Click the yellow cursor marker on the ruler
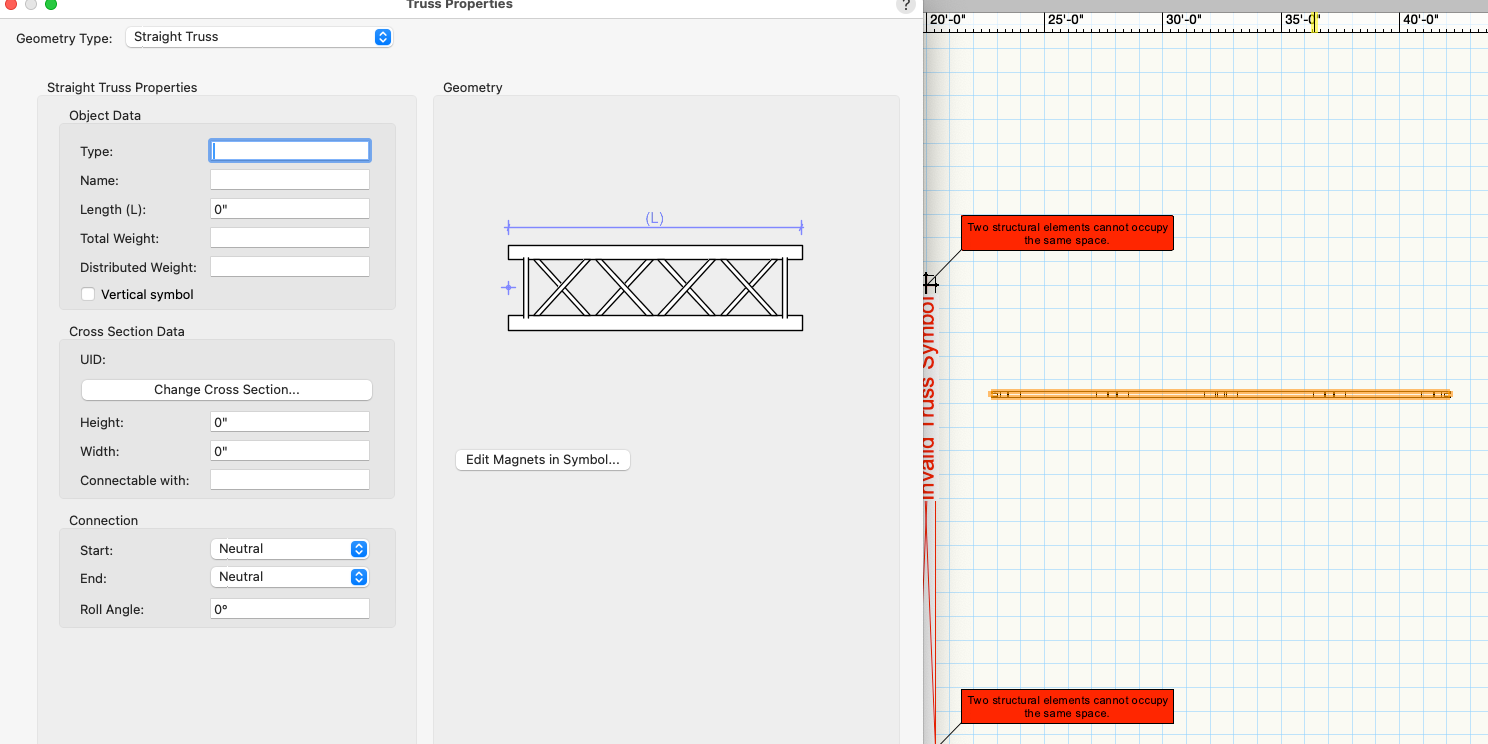 coord(1314,22)
